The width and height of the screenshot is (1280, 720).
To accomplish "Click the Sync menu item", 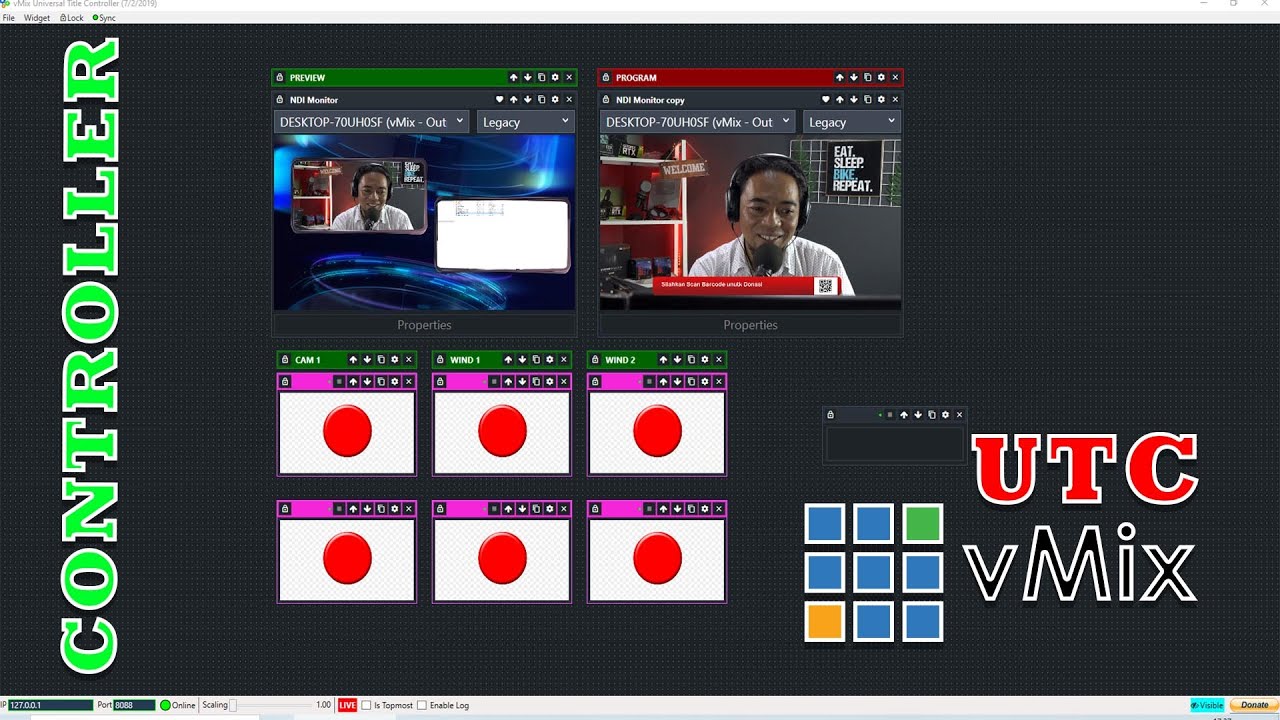I will tap(104, 18).
